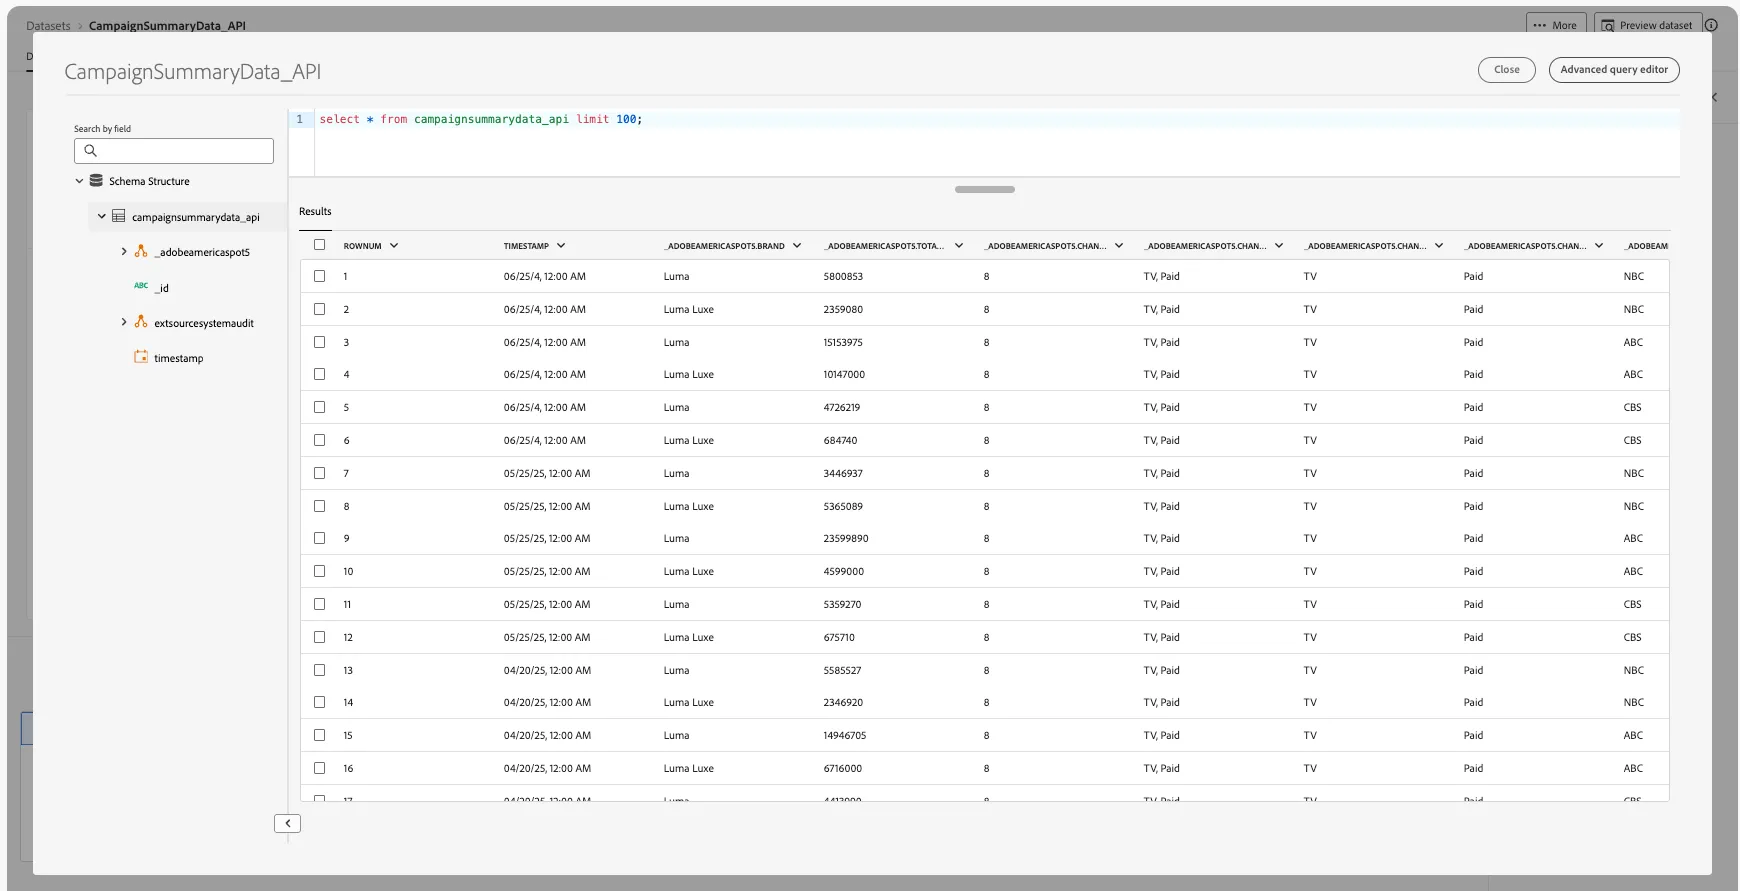
Task: Check the checkbox for row 3
Action: tap(320, 342)
